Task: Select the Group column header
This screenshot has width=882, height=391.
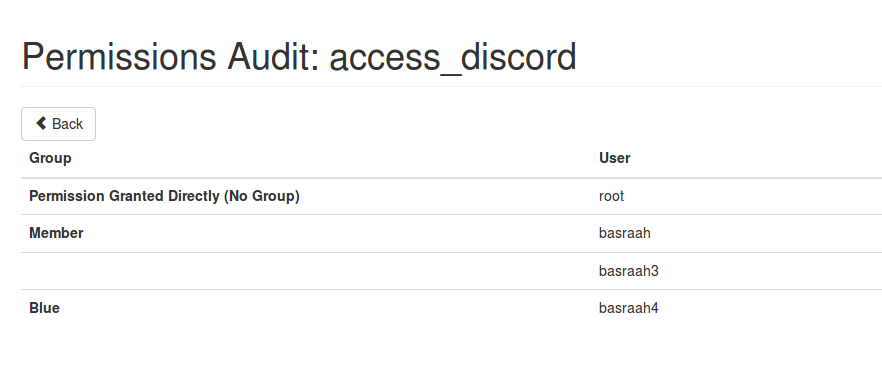Action: [50, 158]
